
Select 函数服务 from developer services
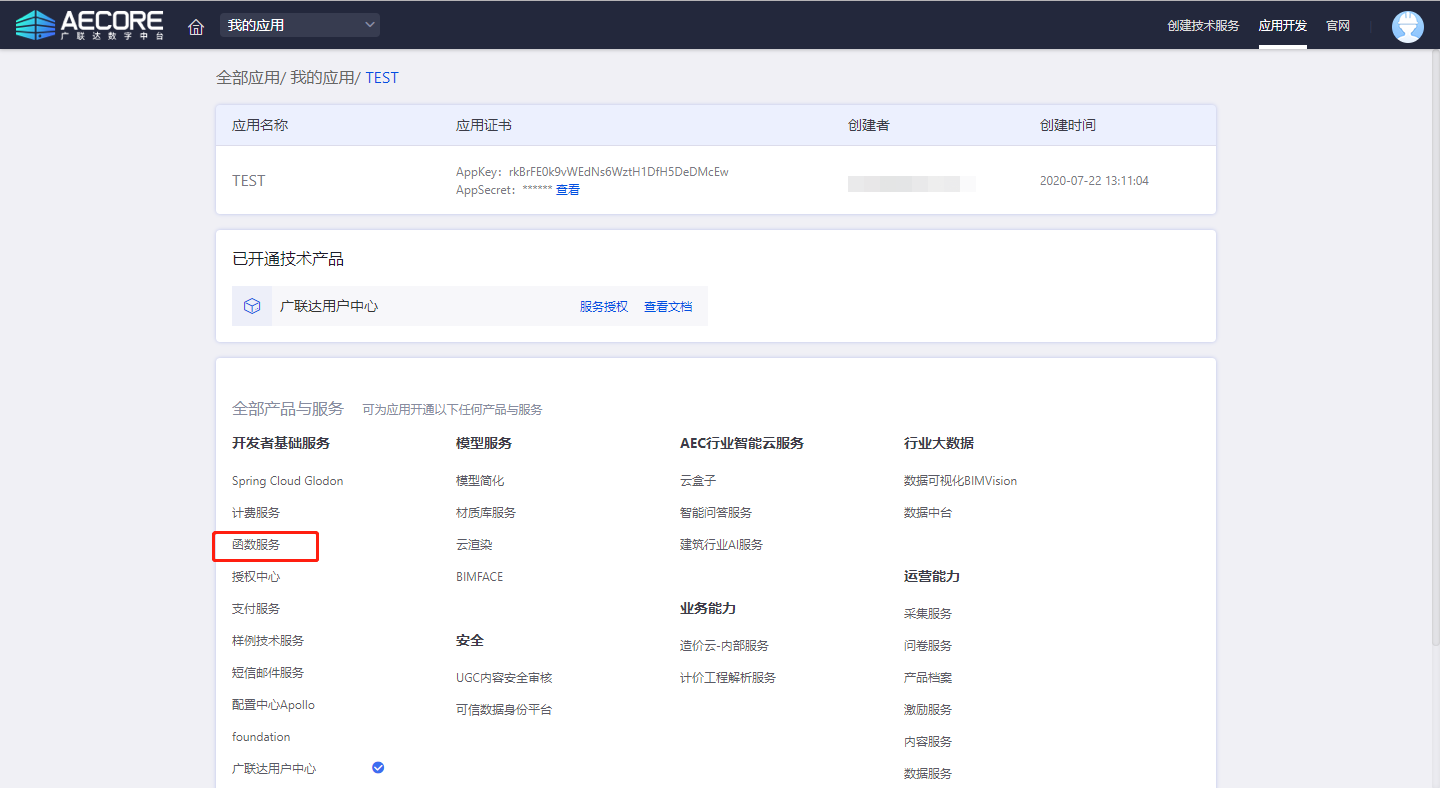click(x=256, y=545)
